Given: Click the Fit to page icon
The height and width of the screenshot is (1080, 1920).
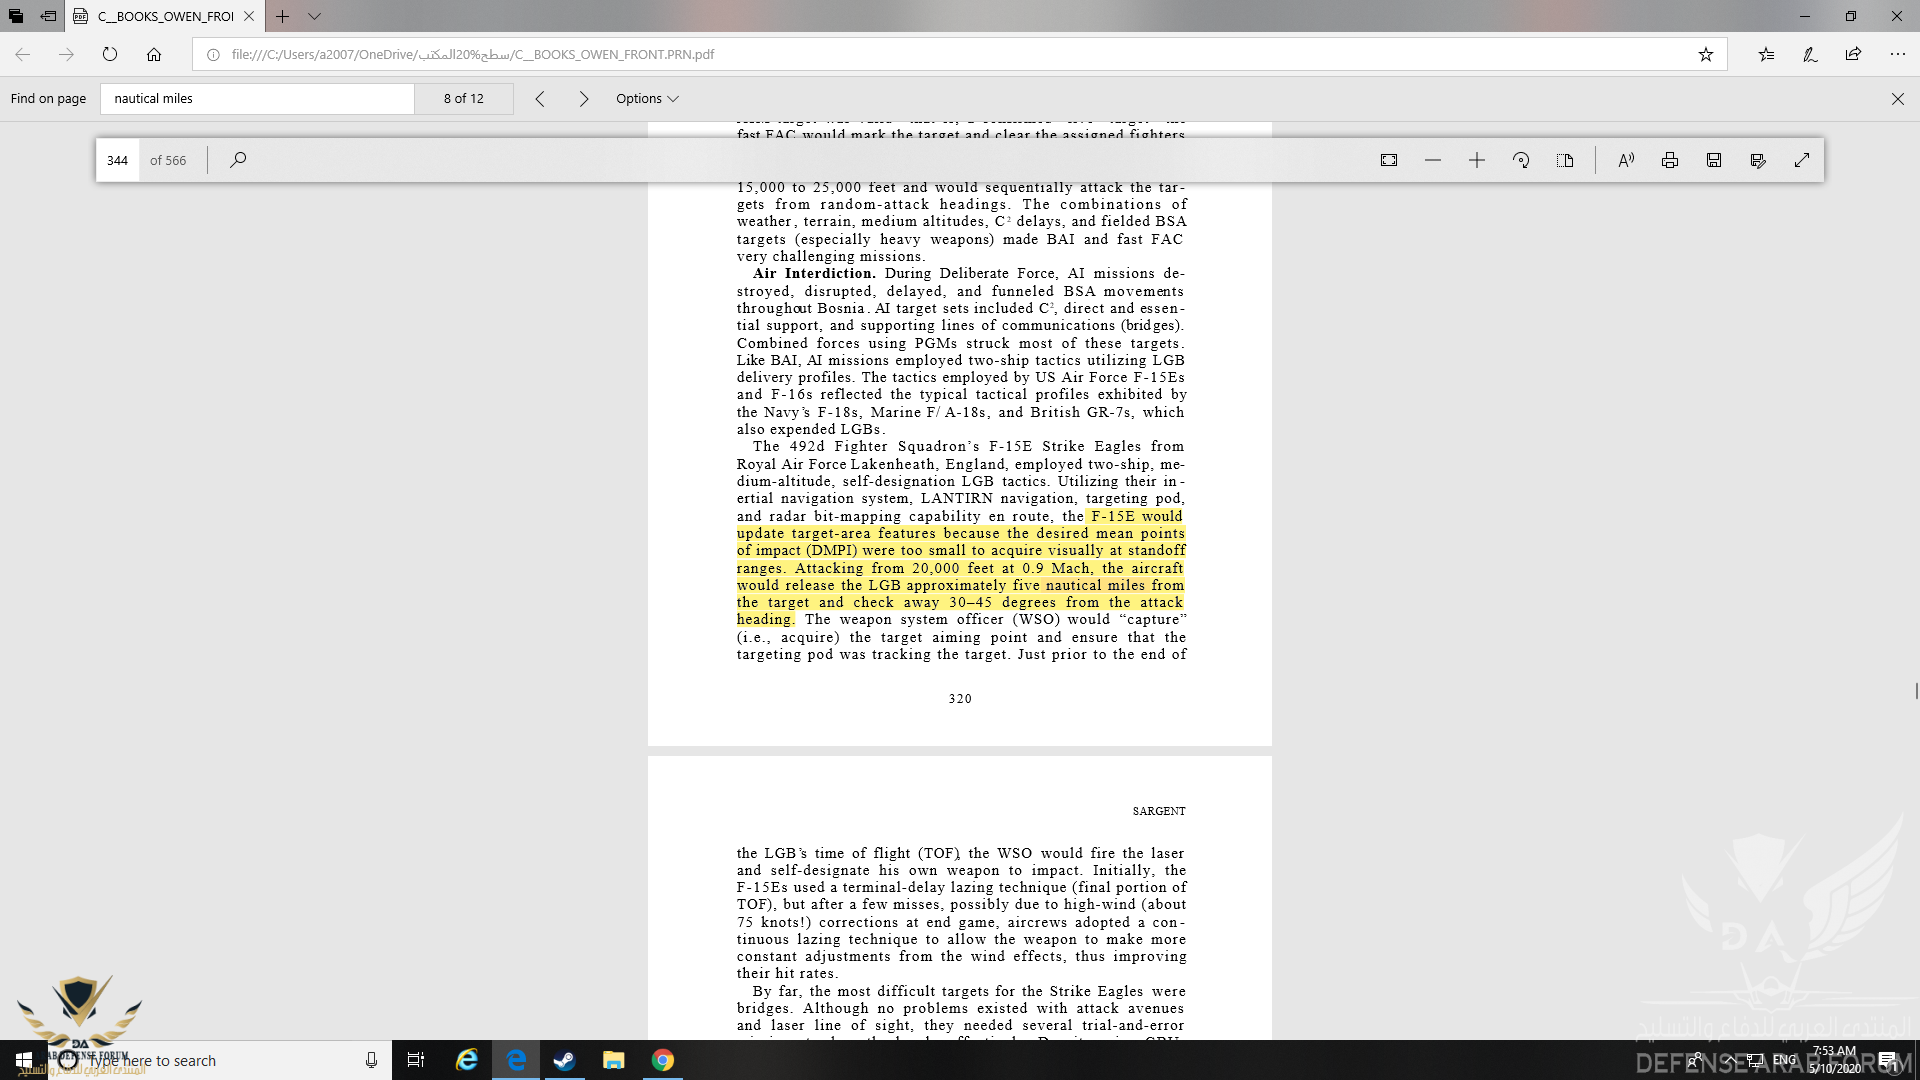Looking at the screenshot, I should coord(1389,160).
